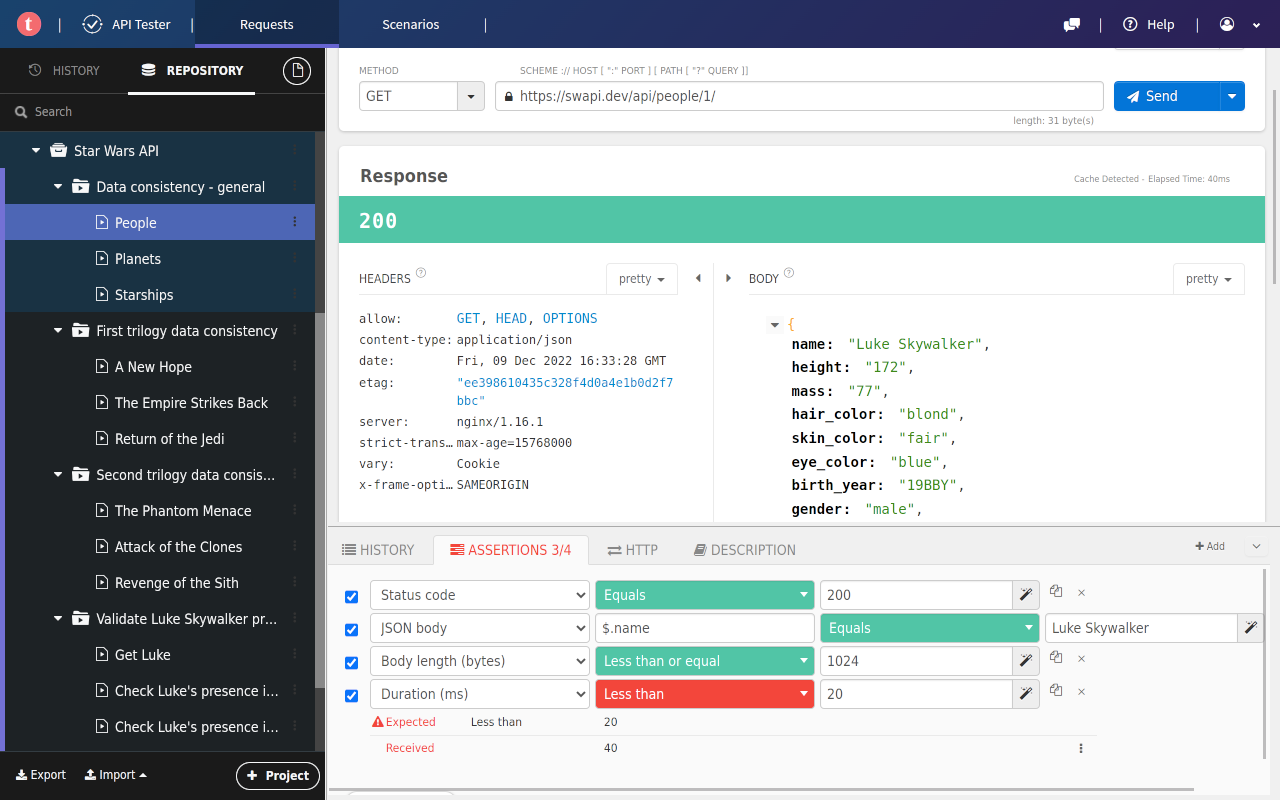Collapse the Star Wars API tree node
Viewport: 1280px width, 800px height.
point(36,150)
